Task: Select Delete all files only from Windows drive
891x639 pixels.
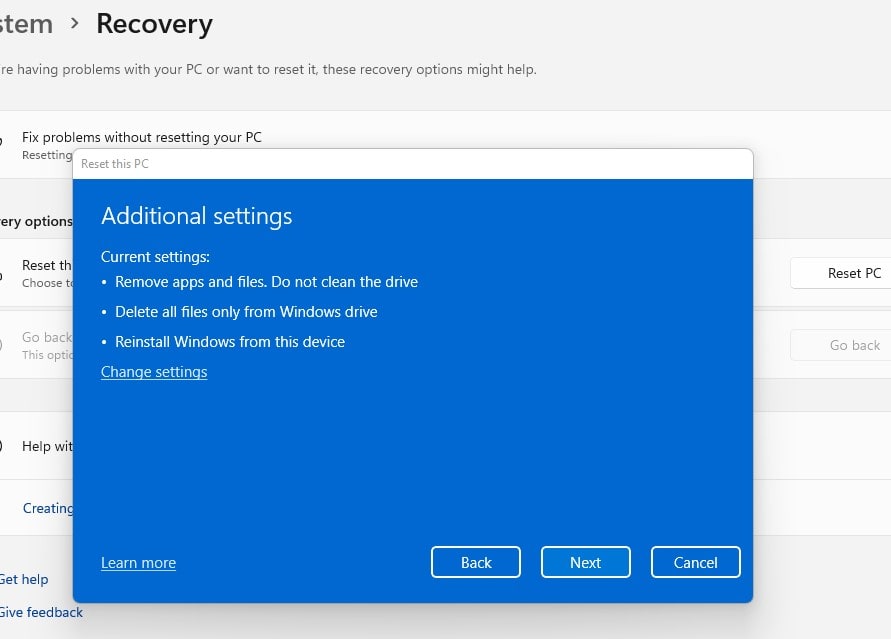Action: 246,312
